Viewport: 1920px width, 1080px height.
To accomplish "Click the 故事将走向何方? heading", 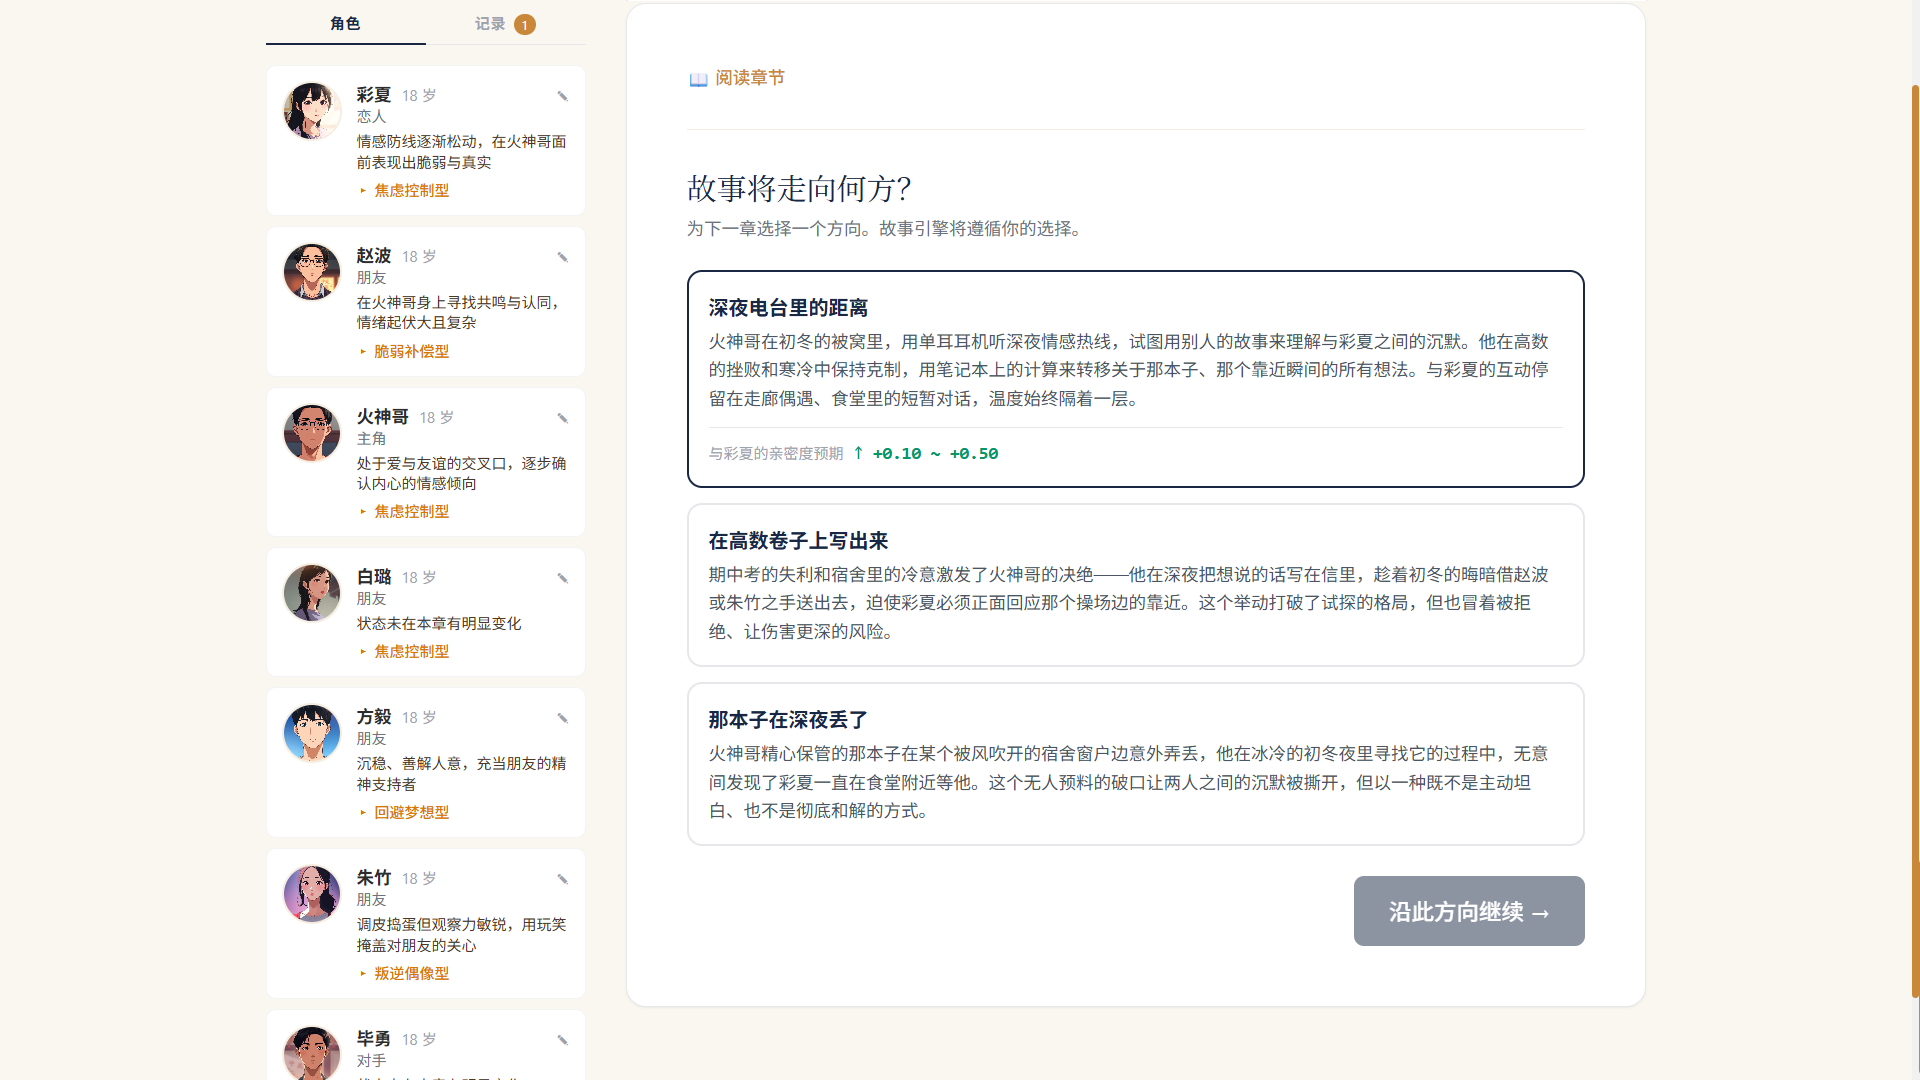I will (x=799, y=188).
